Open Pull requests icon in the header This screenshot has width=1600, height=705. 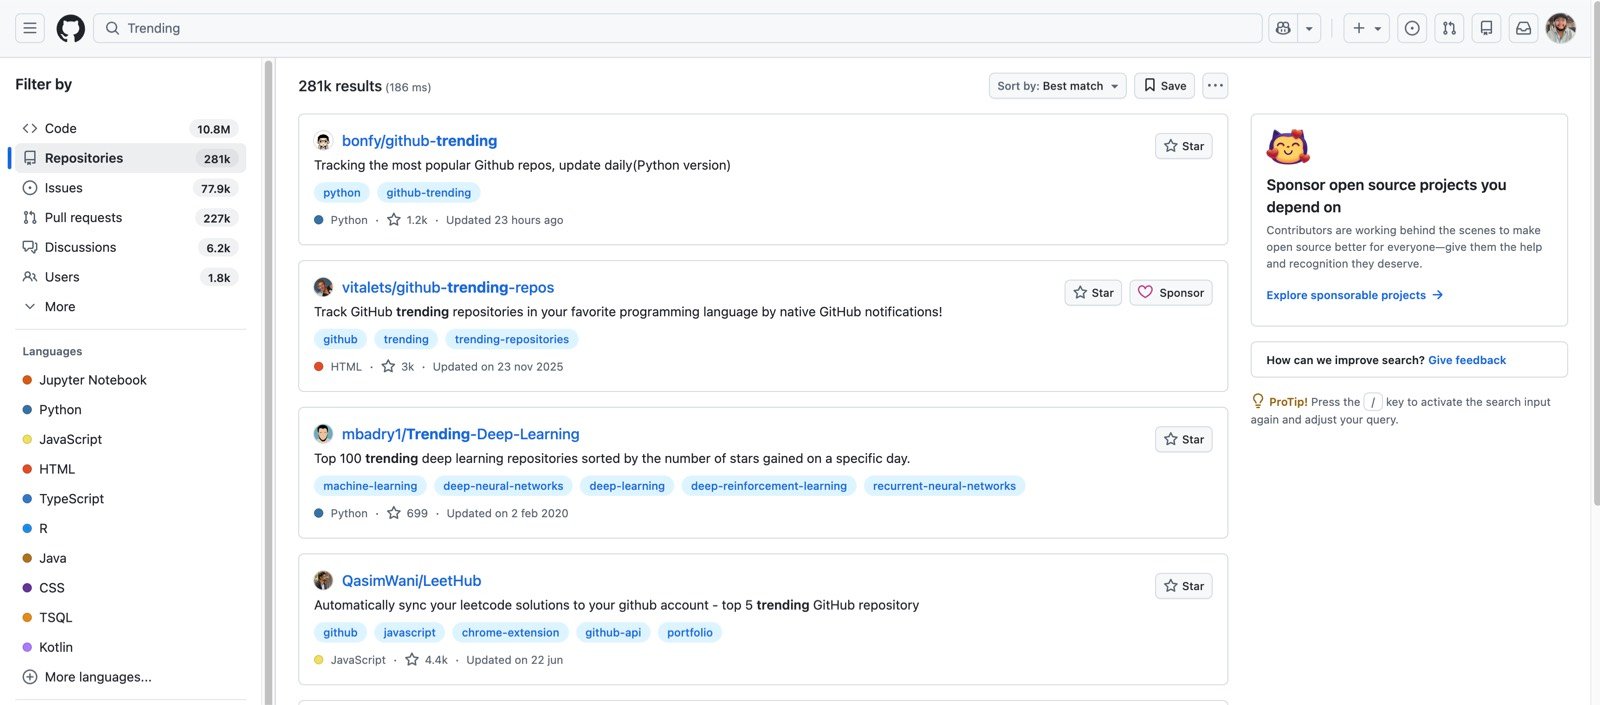[x=1449, y=28]
